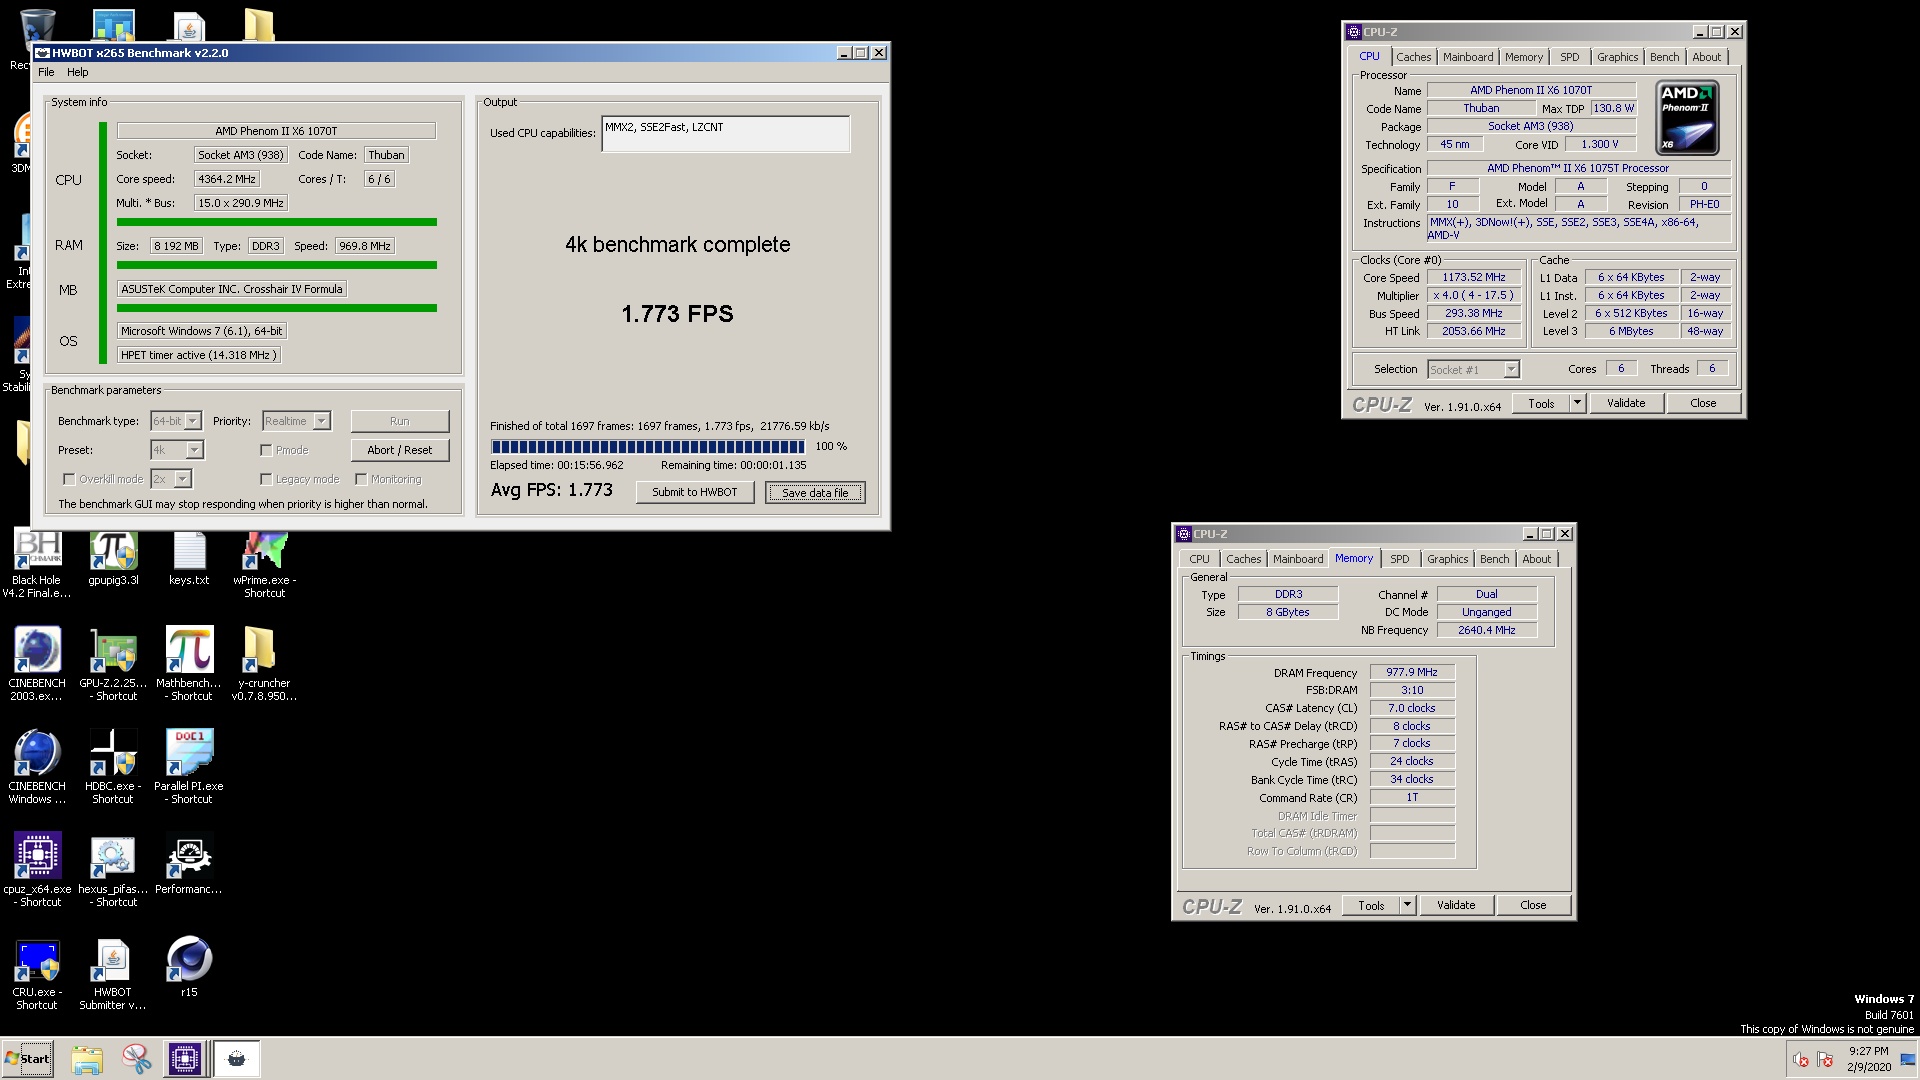Open File menu in HWBOT x265
Viewport: 1920px width, 1080px height.
pyautogui.click(x=46, y=72)
